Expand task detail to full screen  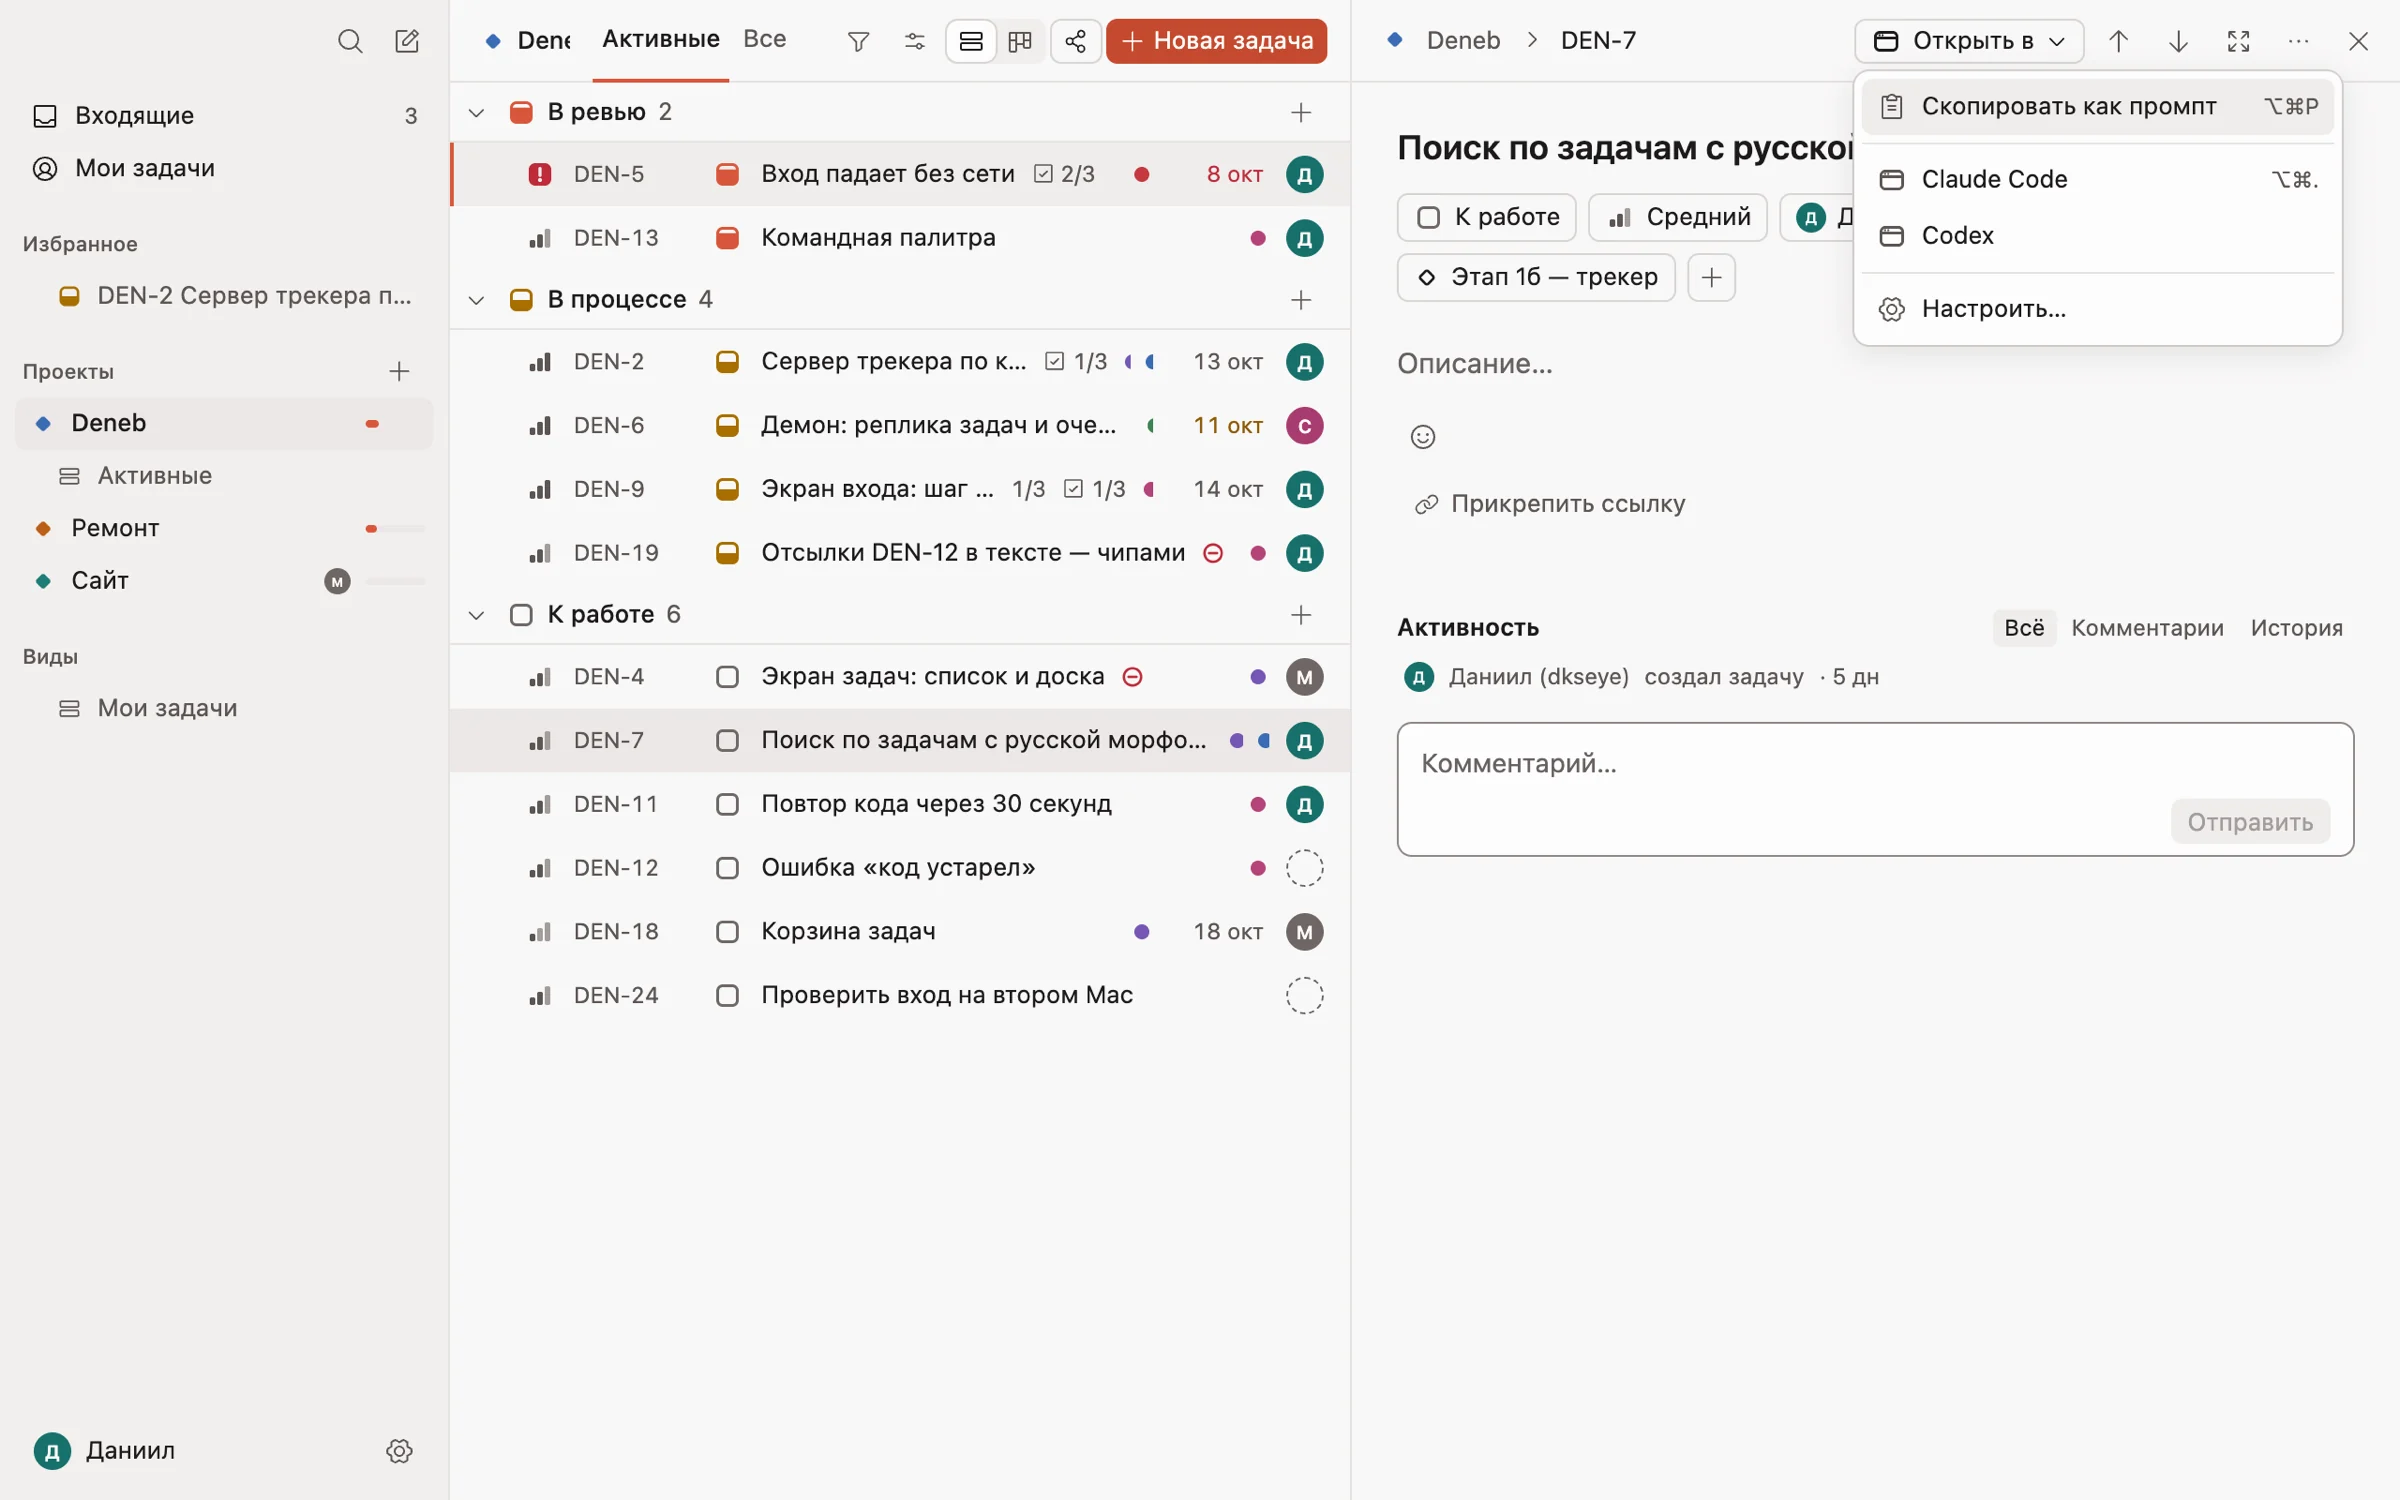(2238, 41)
